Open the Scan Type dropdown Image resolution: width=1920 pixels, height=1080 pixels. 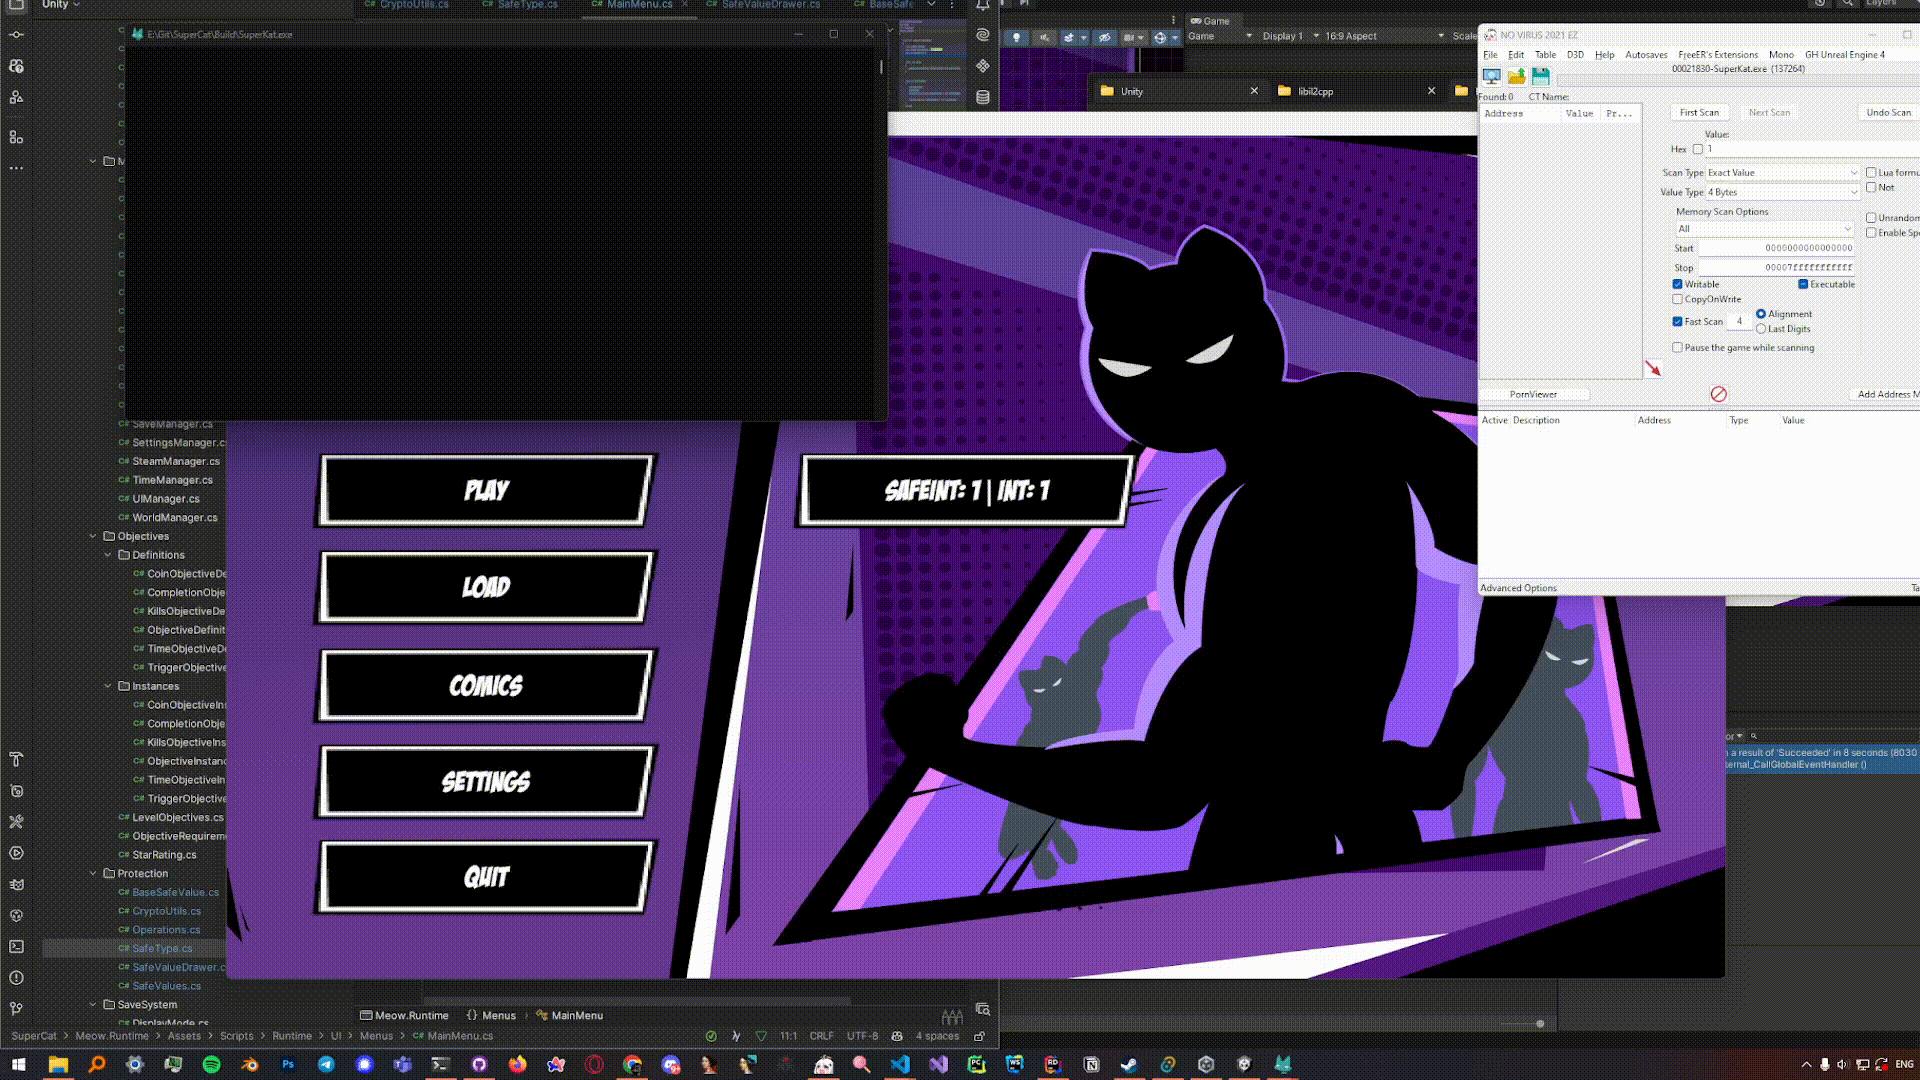(1781, 173)
